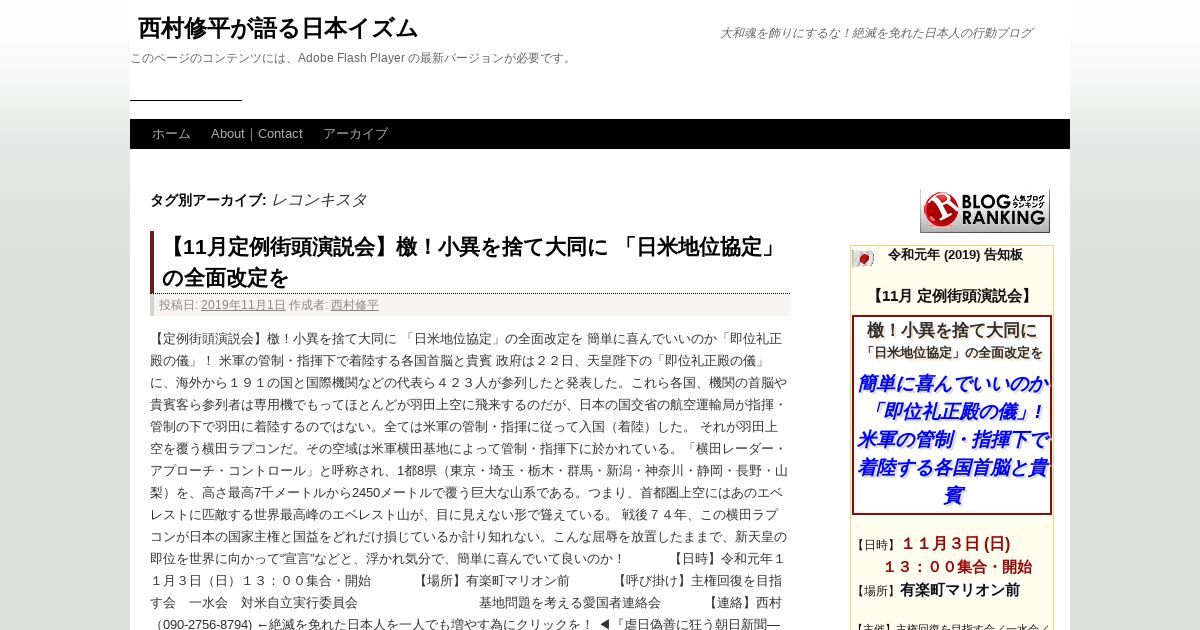Image resolution: width=1200 pixels, height=630 pixels.
Task: Click the Japanese flag icon in sidebar
Action: coord(863,258)
